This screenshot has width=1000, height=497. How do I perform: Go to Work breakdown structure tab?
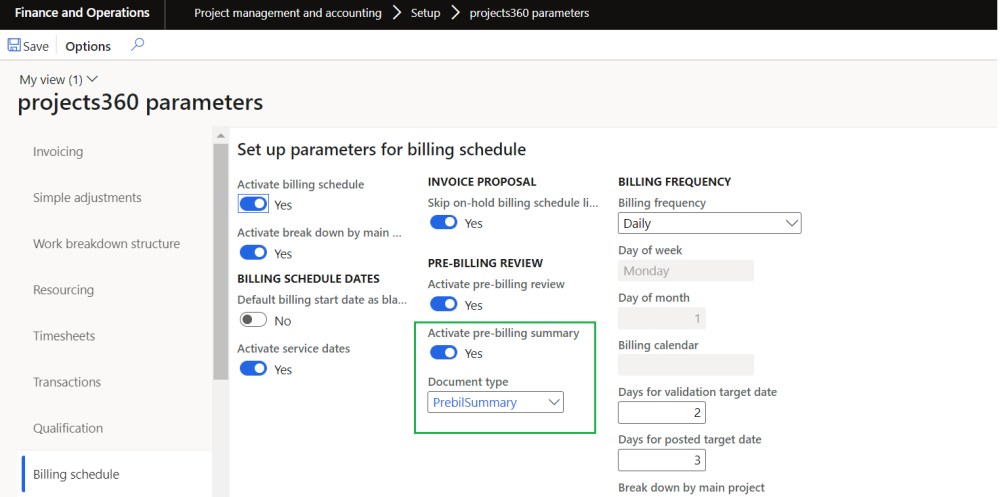click(106, 244)
